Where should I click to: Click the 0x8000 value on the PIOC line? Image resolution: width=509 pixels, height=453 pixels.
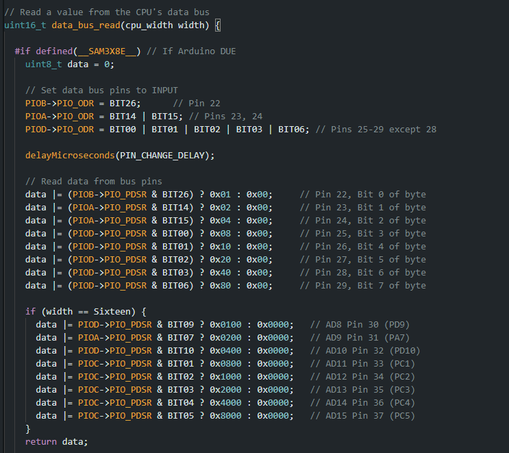click(x=225, y=416)
